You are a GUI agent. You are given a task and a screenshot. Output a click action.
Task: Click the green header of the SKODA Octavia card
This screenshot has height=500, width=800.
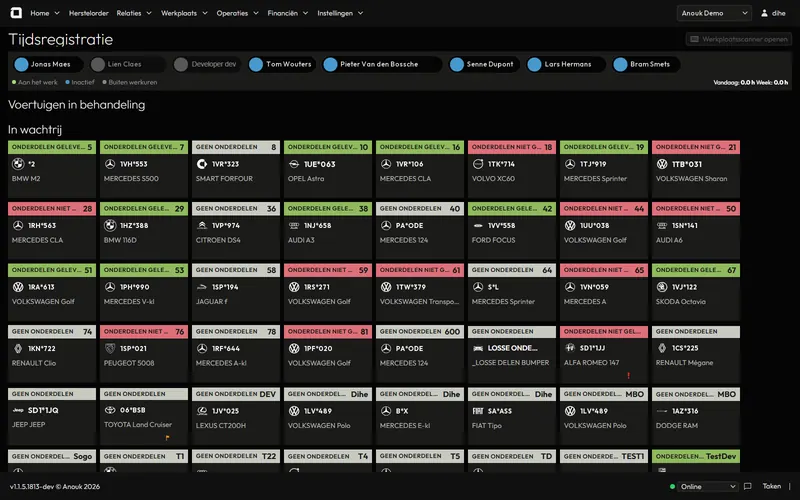point(696,270)
